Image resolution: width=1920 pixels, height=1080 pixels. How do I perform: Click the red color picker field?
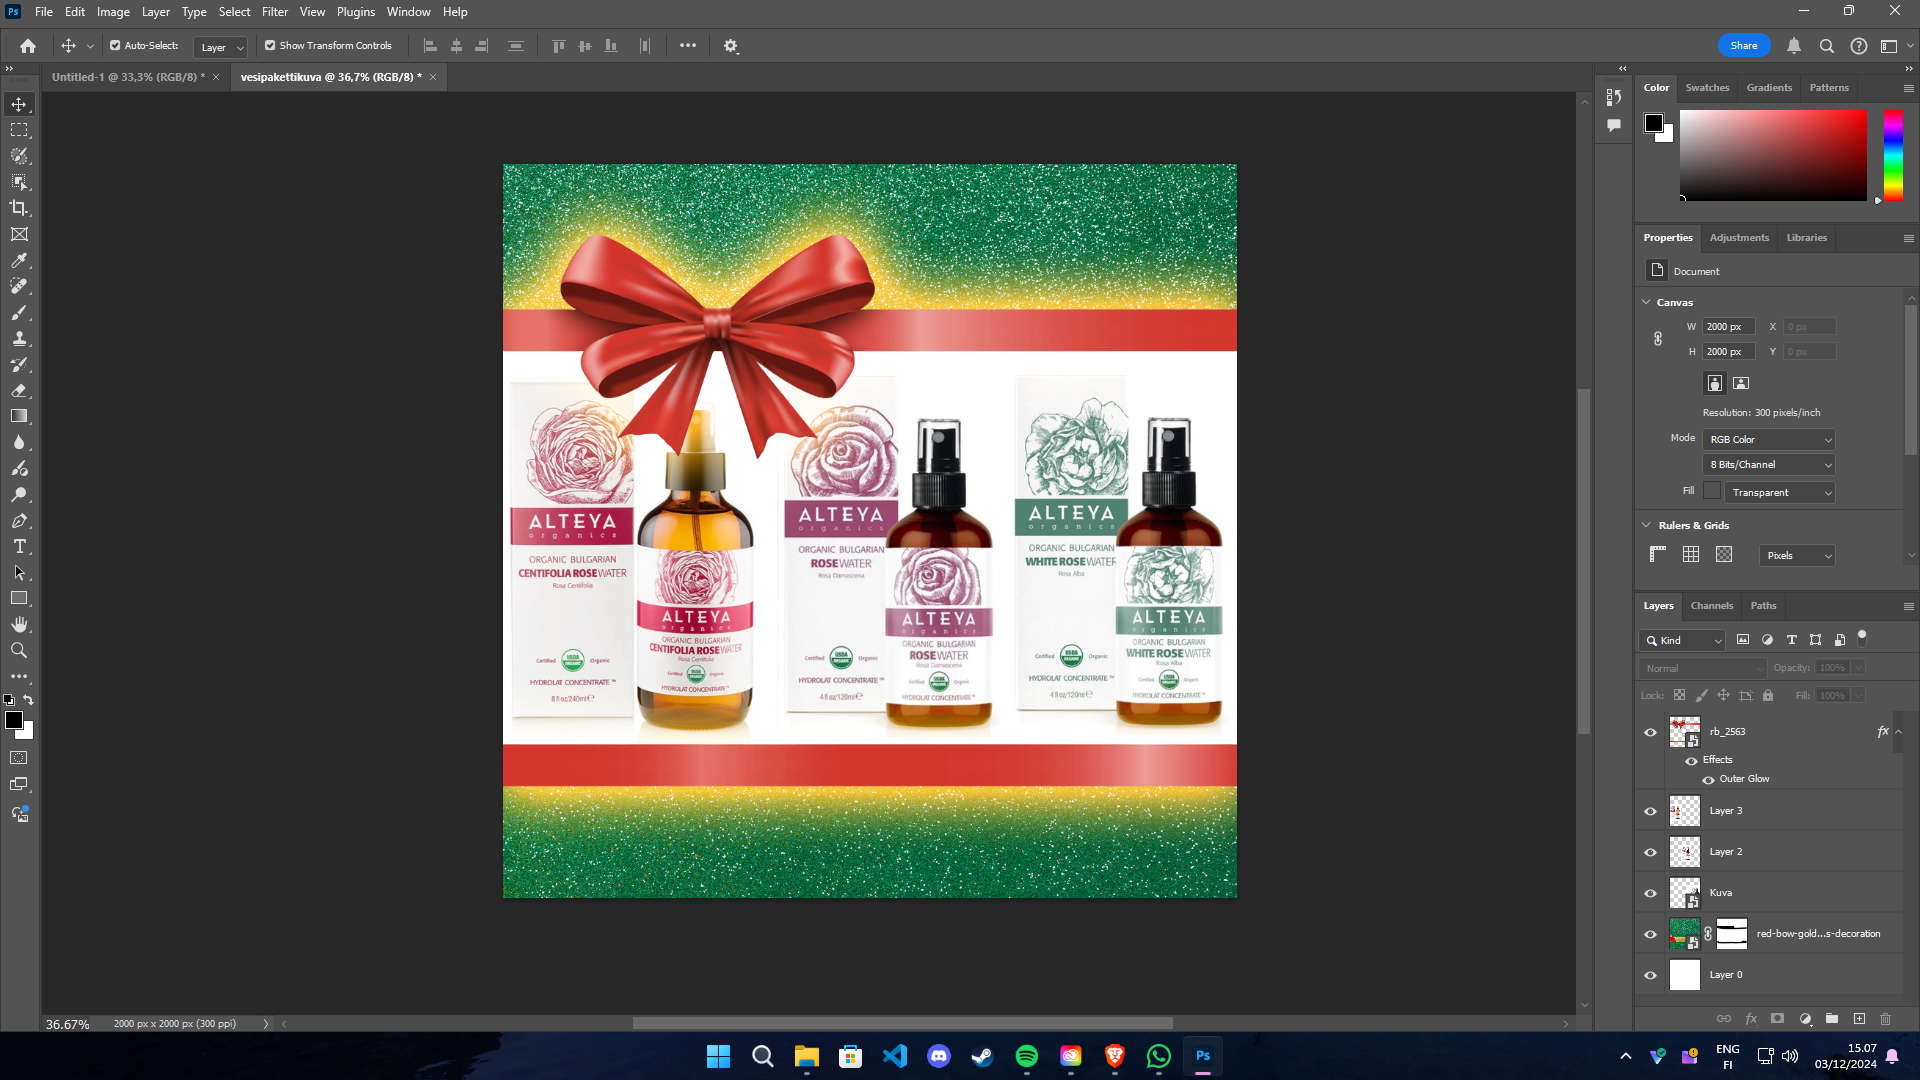(x=1772, y=155)
